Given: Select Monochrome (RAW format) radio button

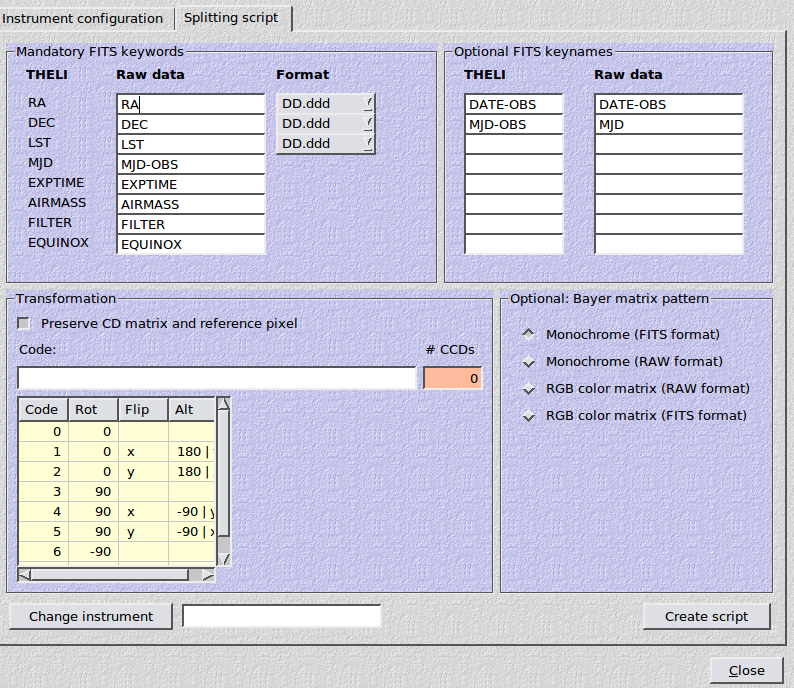Looking at the screenshot, I should (529, 362).
